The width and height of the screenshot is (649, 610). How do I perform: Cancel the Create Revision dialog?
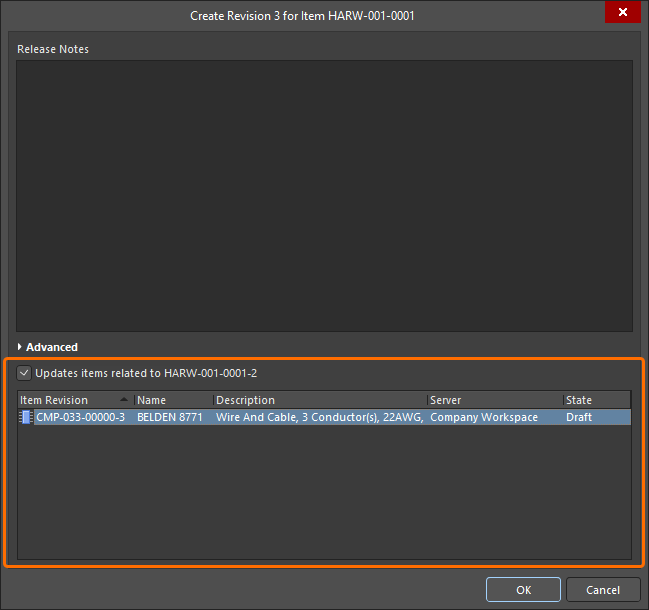pos(603,590)
